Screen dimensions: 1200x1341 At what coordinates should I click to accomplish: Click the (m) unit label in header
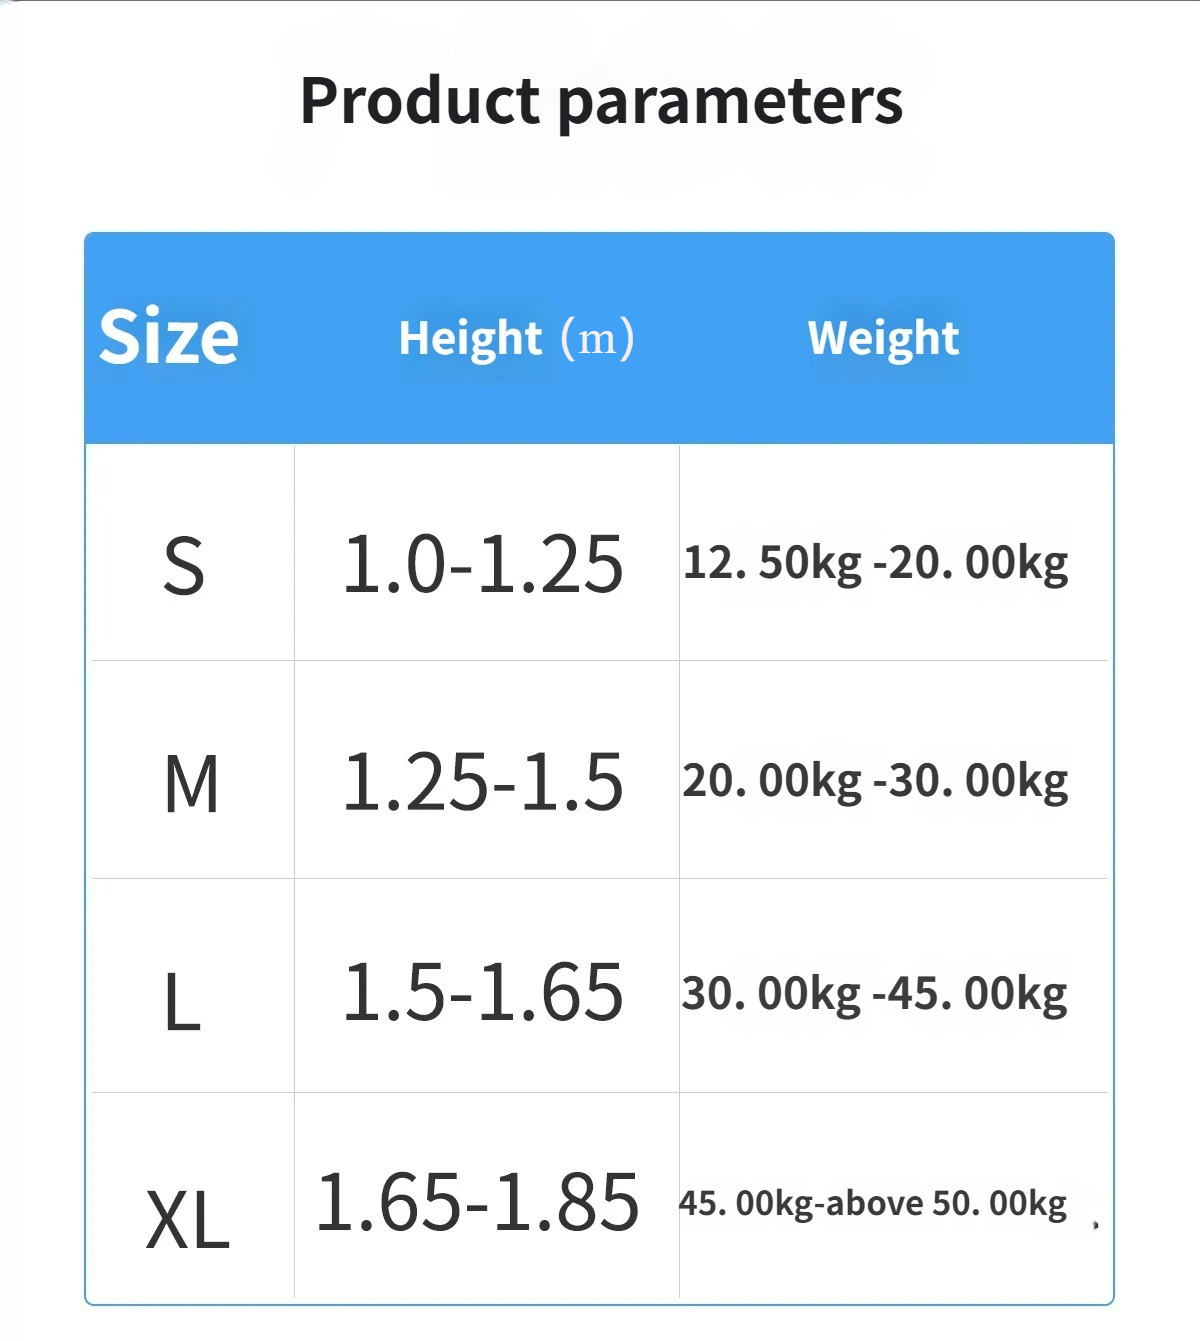click(x=597, y=337)
